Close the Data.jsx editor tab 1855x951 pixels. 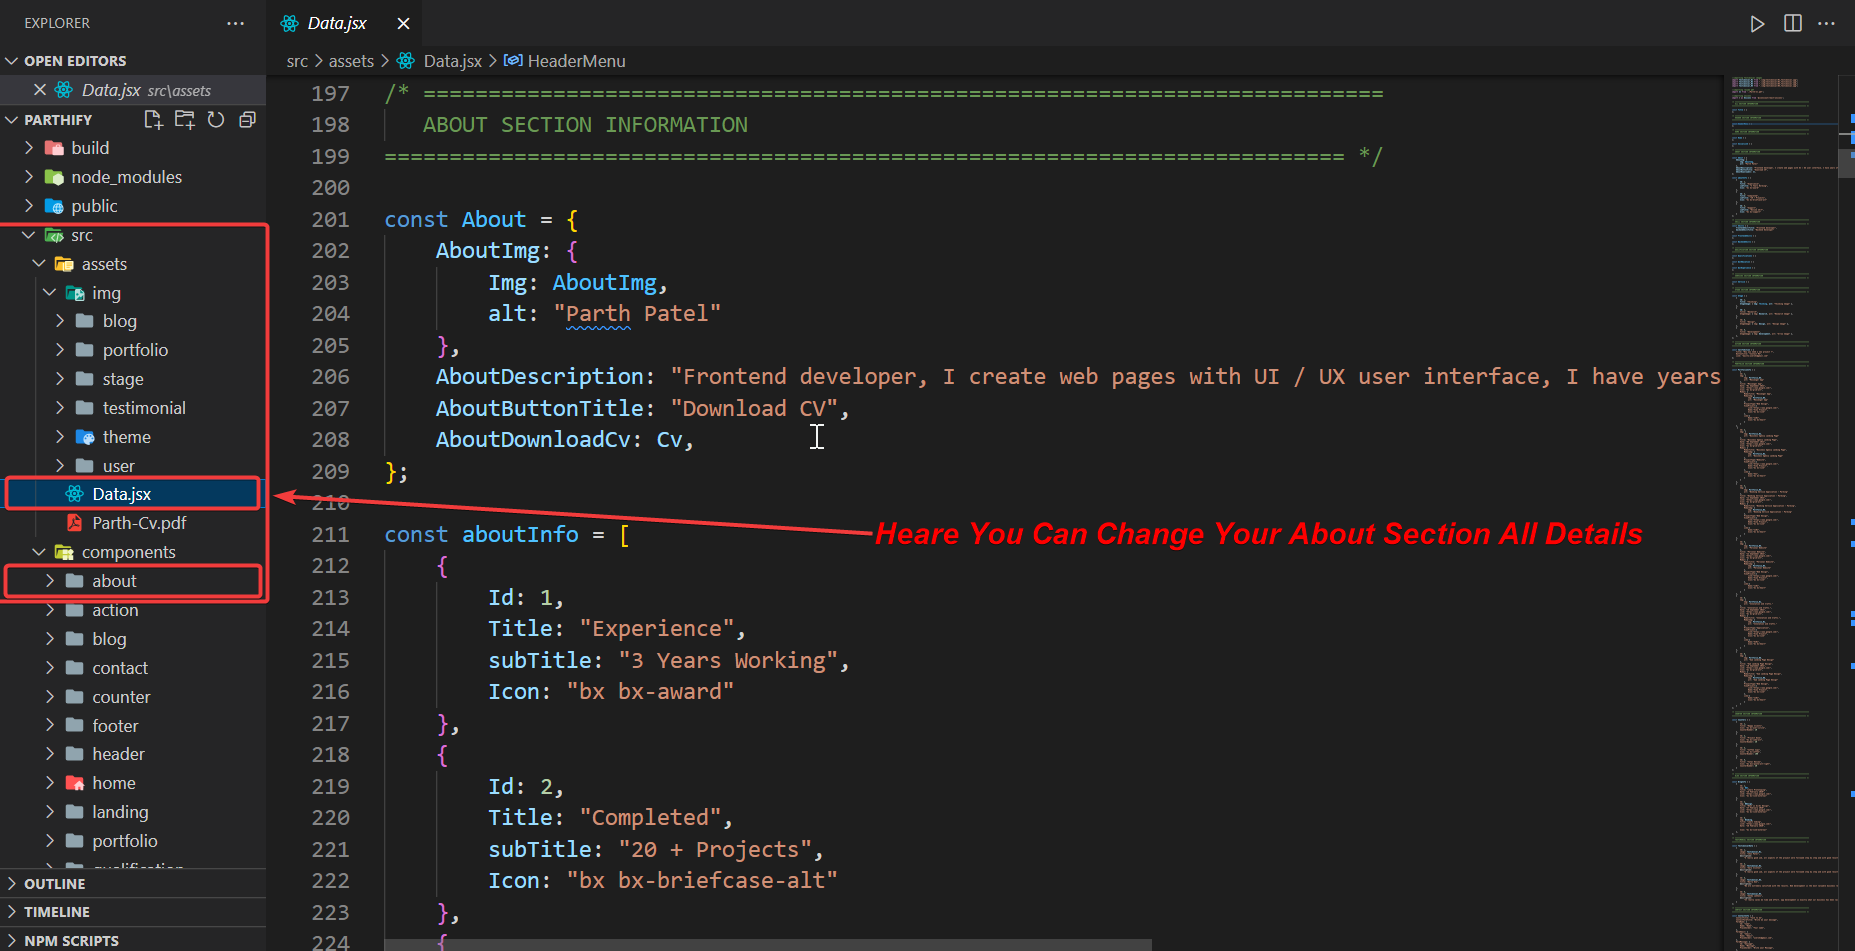tap(403, 23)
